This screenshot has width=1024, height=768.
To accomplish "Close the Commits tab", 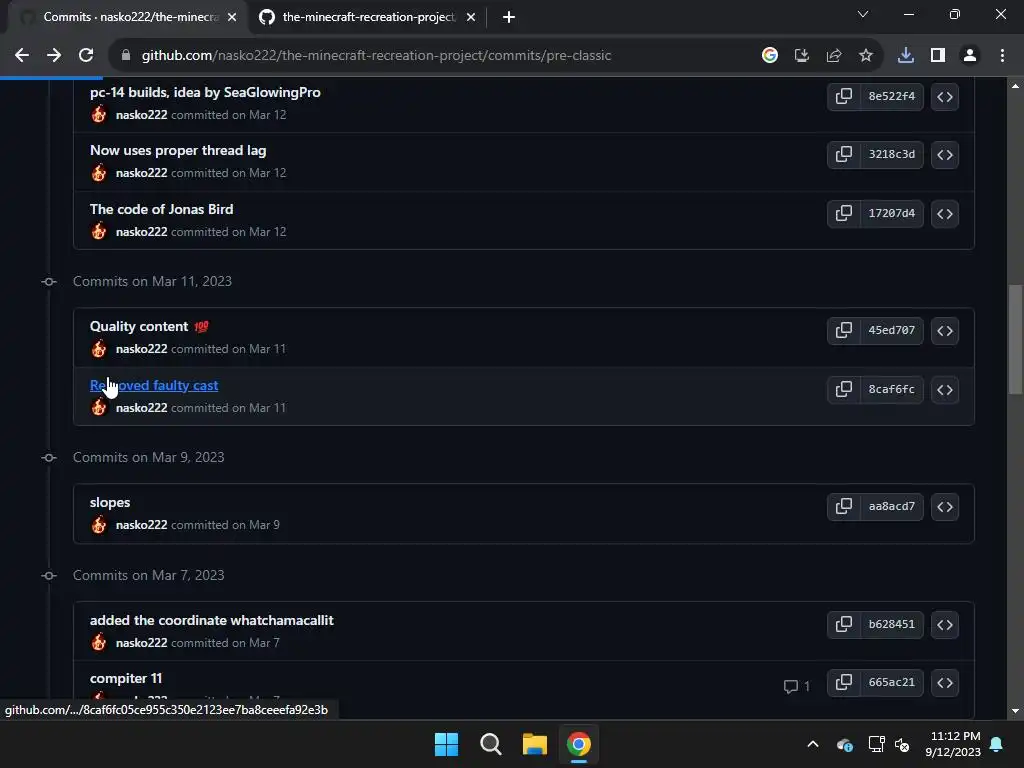I will [x=232, y=17].
